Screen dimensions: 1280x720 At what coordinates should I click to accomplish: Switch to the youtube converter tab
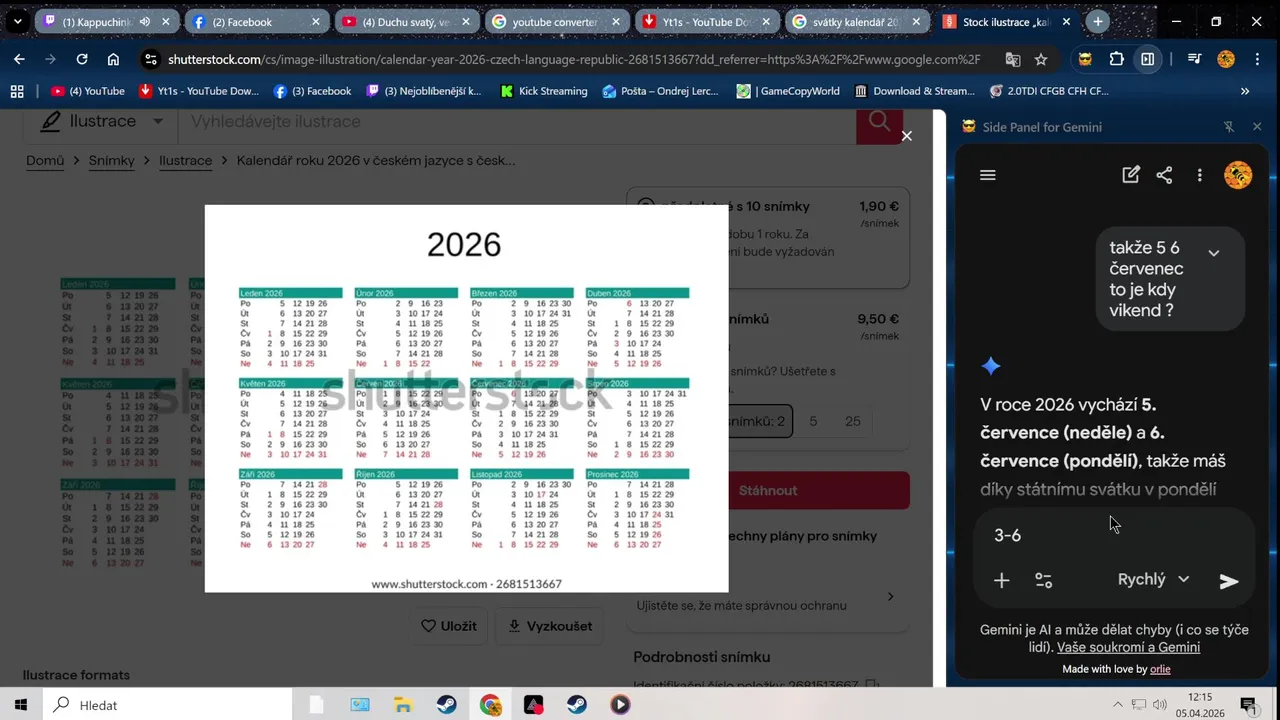pyautogui.click(x=556, y=21)
